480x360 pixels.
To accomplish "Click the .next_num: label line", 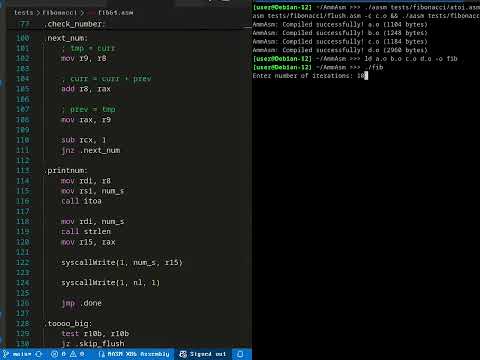I will tap(66, 38).
